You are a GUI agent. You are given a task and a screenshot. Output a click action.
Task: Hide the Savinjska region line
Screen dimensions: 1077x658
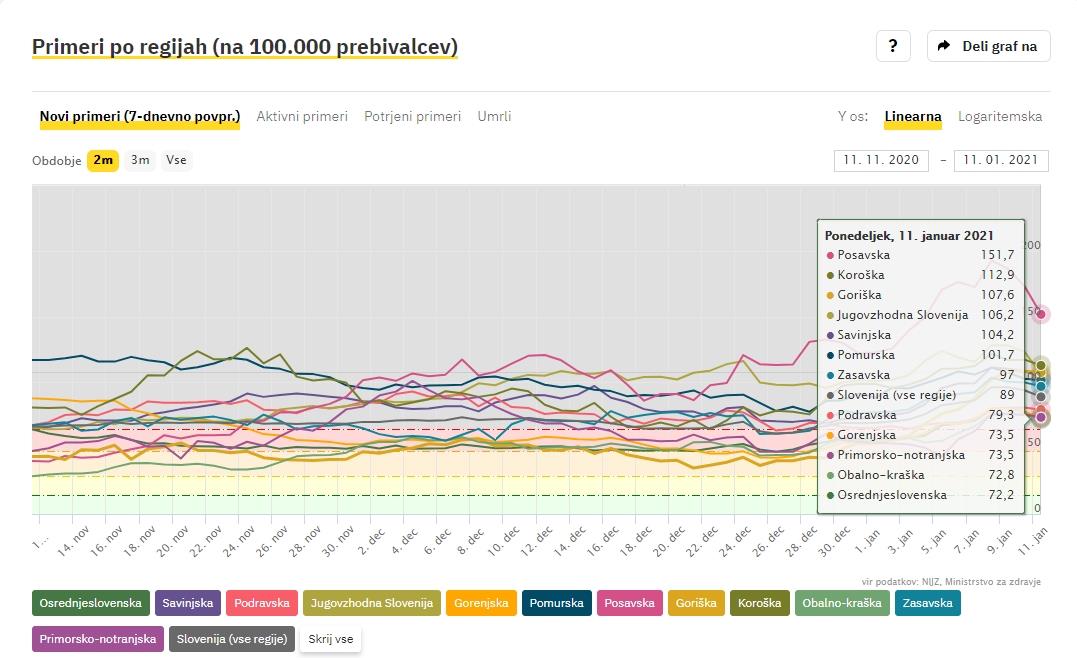click(x=188, y=603)
